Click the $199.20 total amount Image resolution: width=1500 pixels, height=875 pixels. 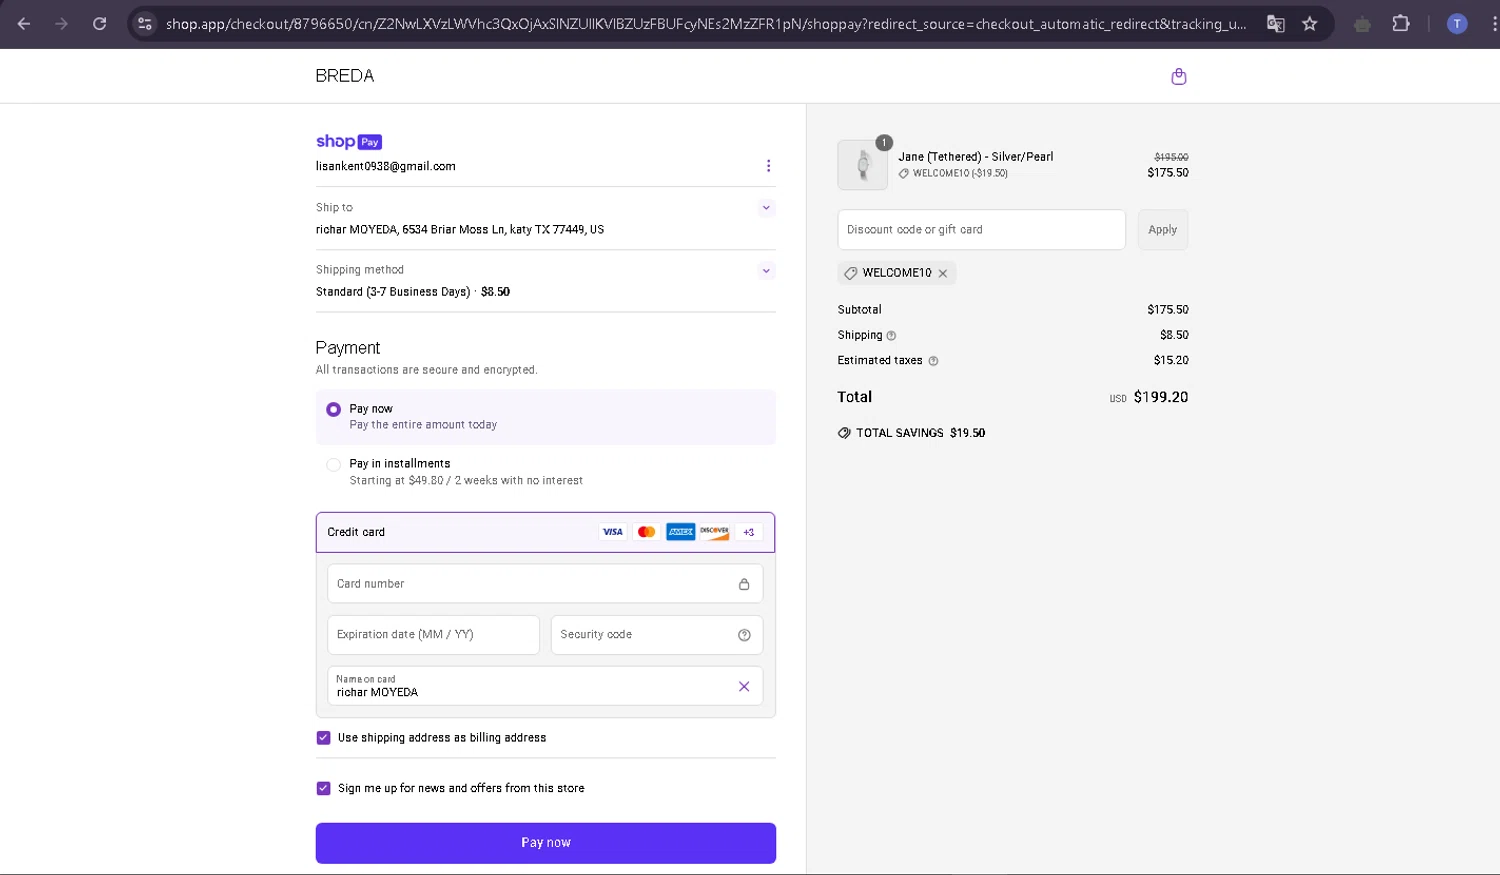[1161, 397]
